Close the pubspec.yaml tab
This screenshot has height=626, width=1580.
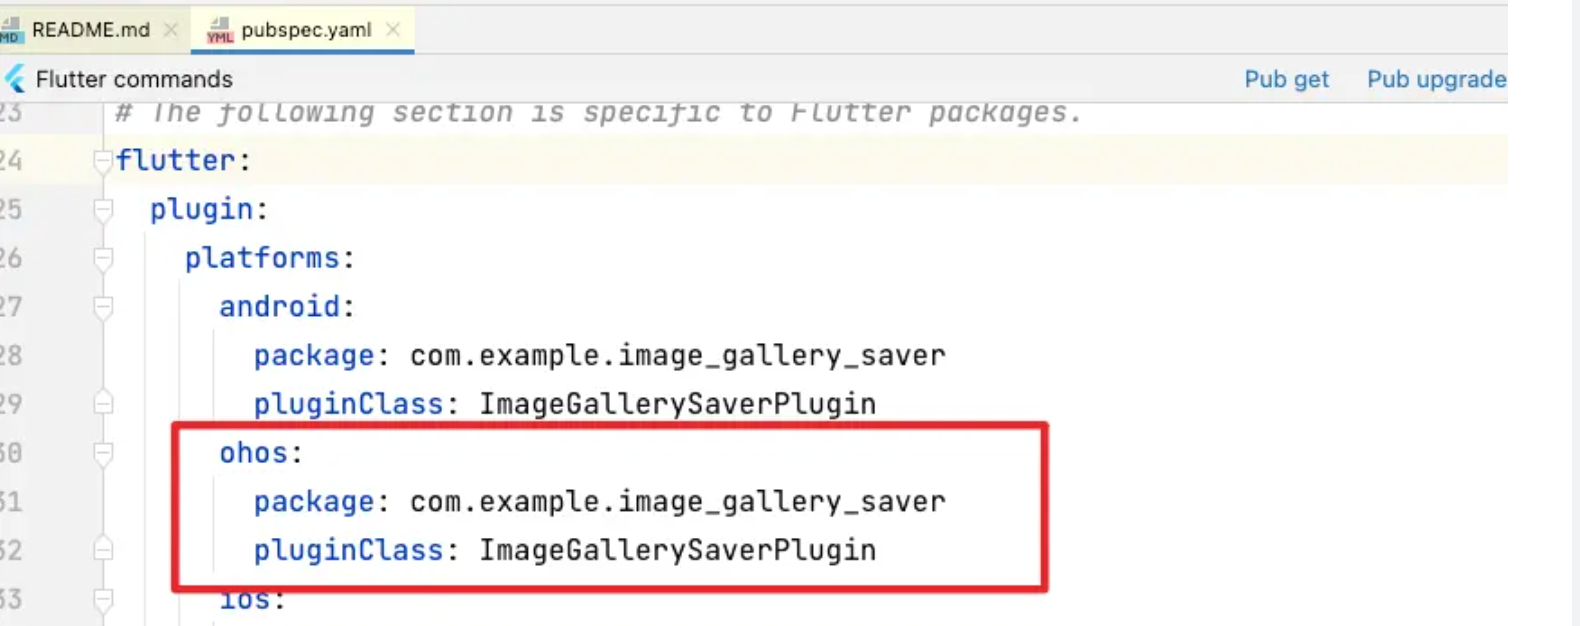393,30
